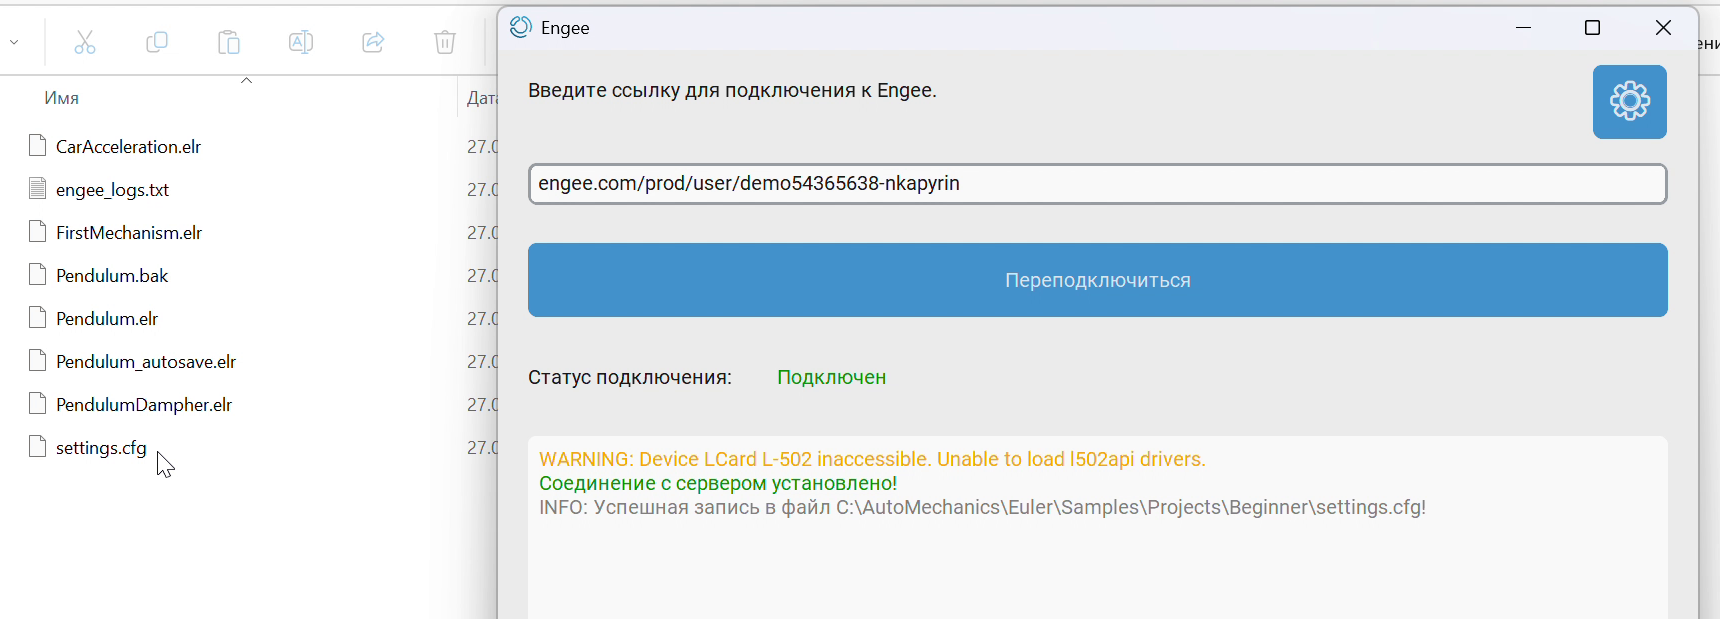Maximize the Engee window

point(1593,28)
